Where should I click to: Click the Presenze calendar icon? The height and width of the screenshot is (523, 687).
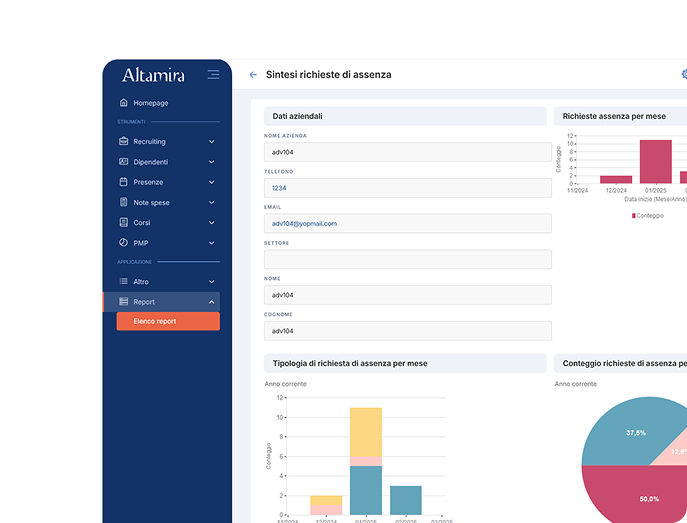[x=123, y=182]
